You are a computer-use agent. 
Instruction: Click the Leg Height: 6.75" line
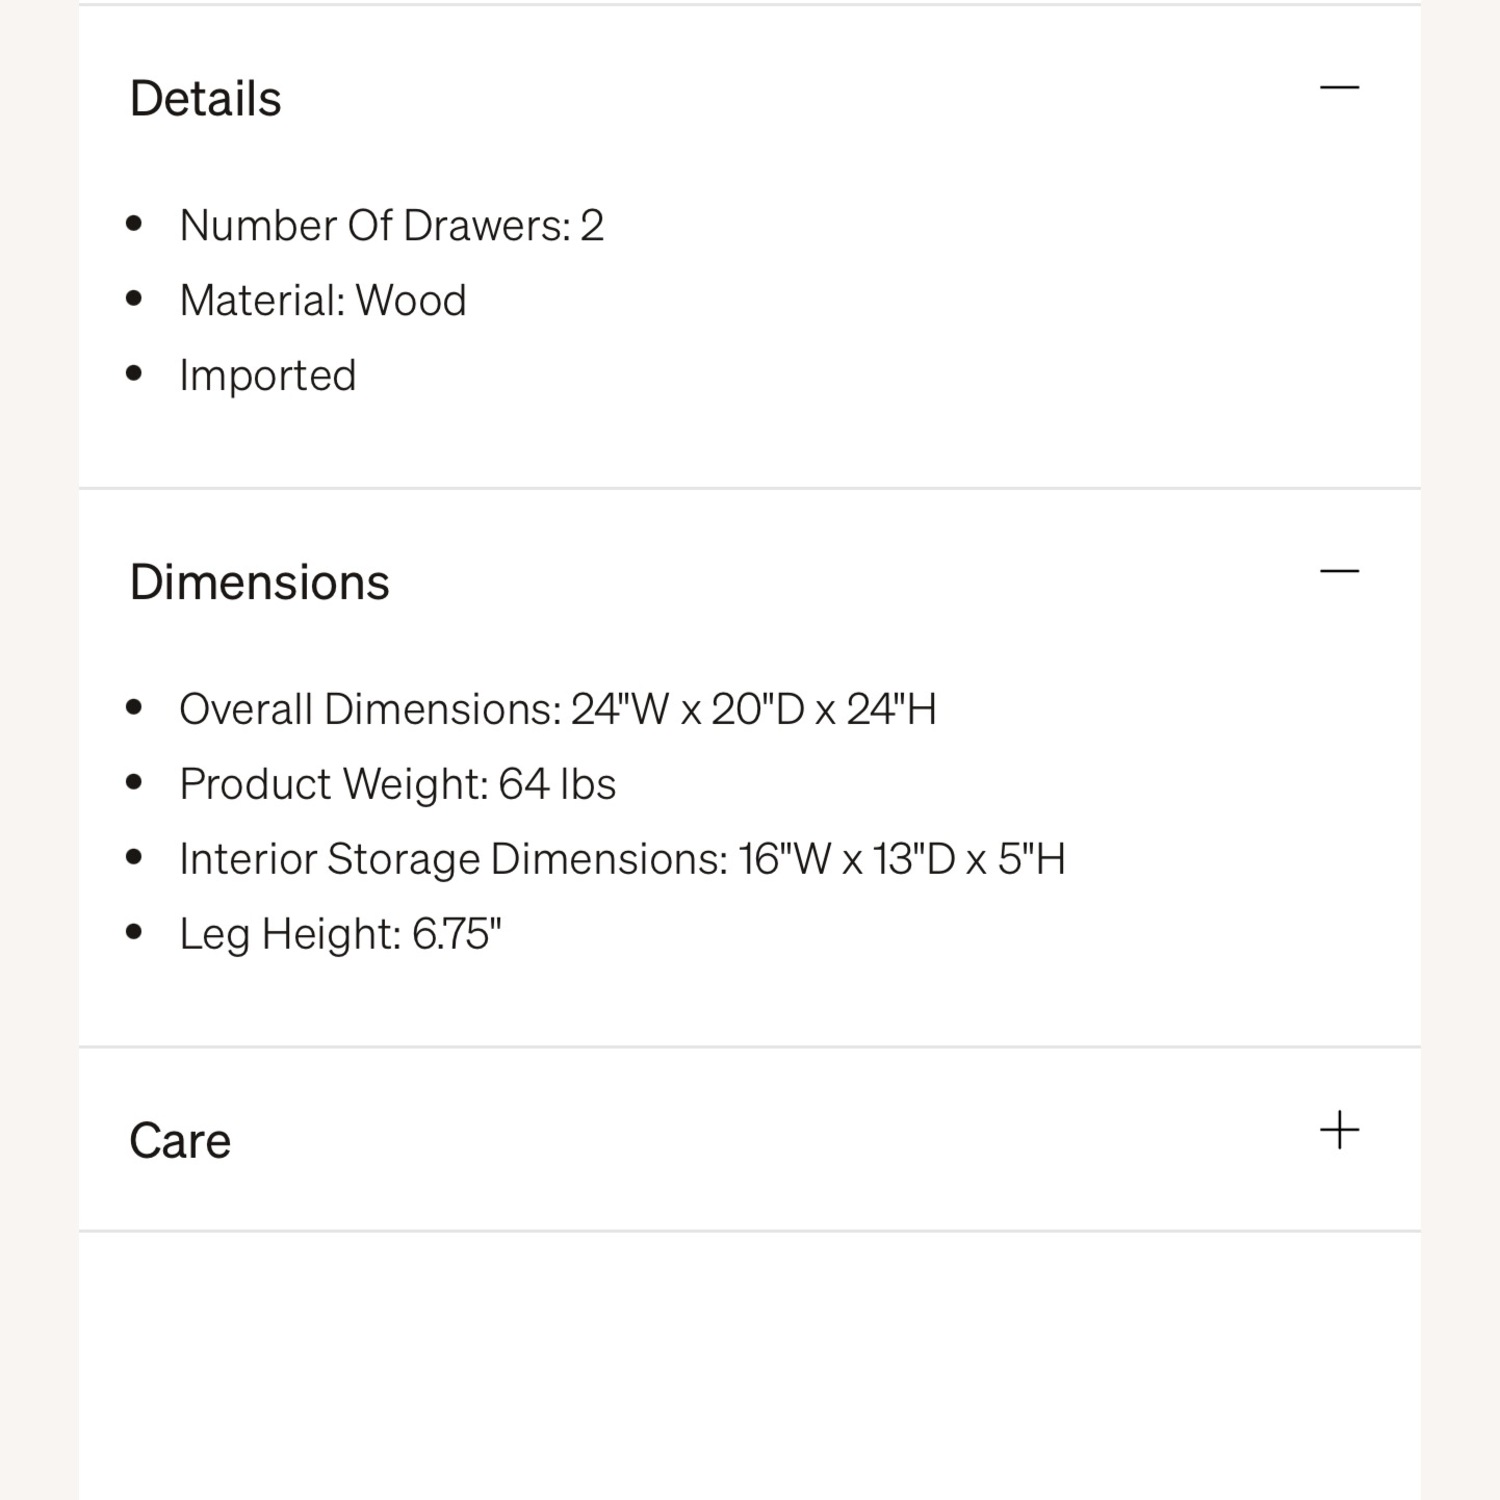coord(340,934)
